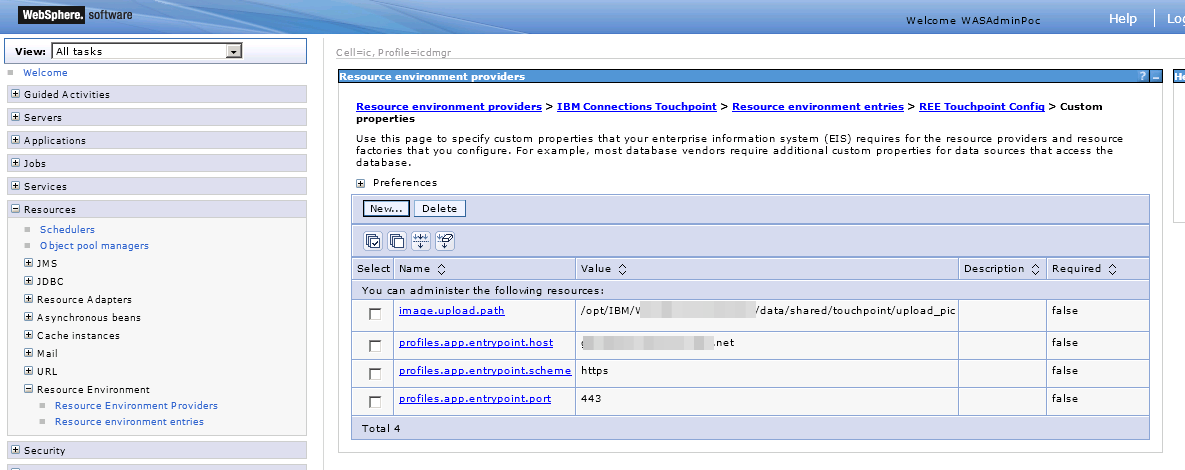Minimize the Resource environment providers portlet
Screen dimensions: 1185x470
[x=1156, y=76]
